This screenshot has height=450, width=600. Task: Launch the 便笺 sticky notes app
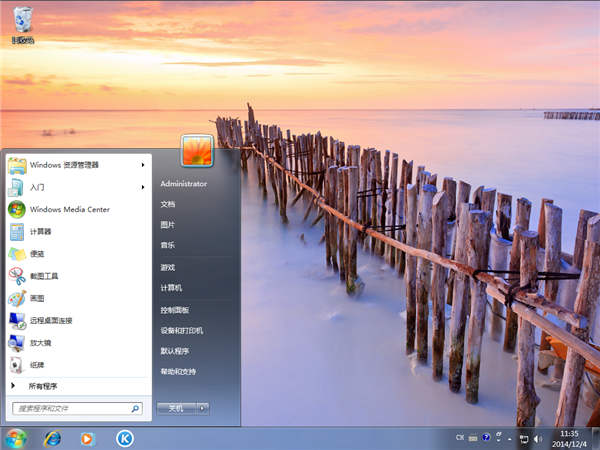pos(77,254)
